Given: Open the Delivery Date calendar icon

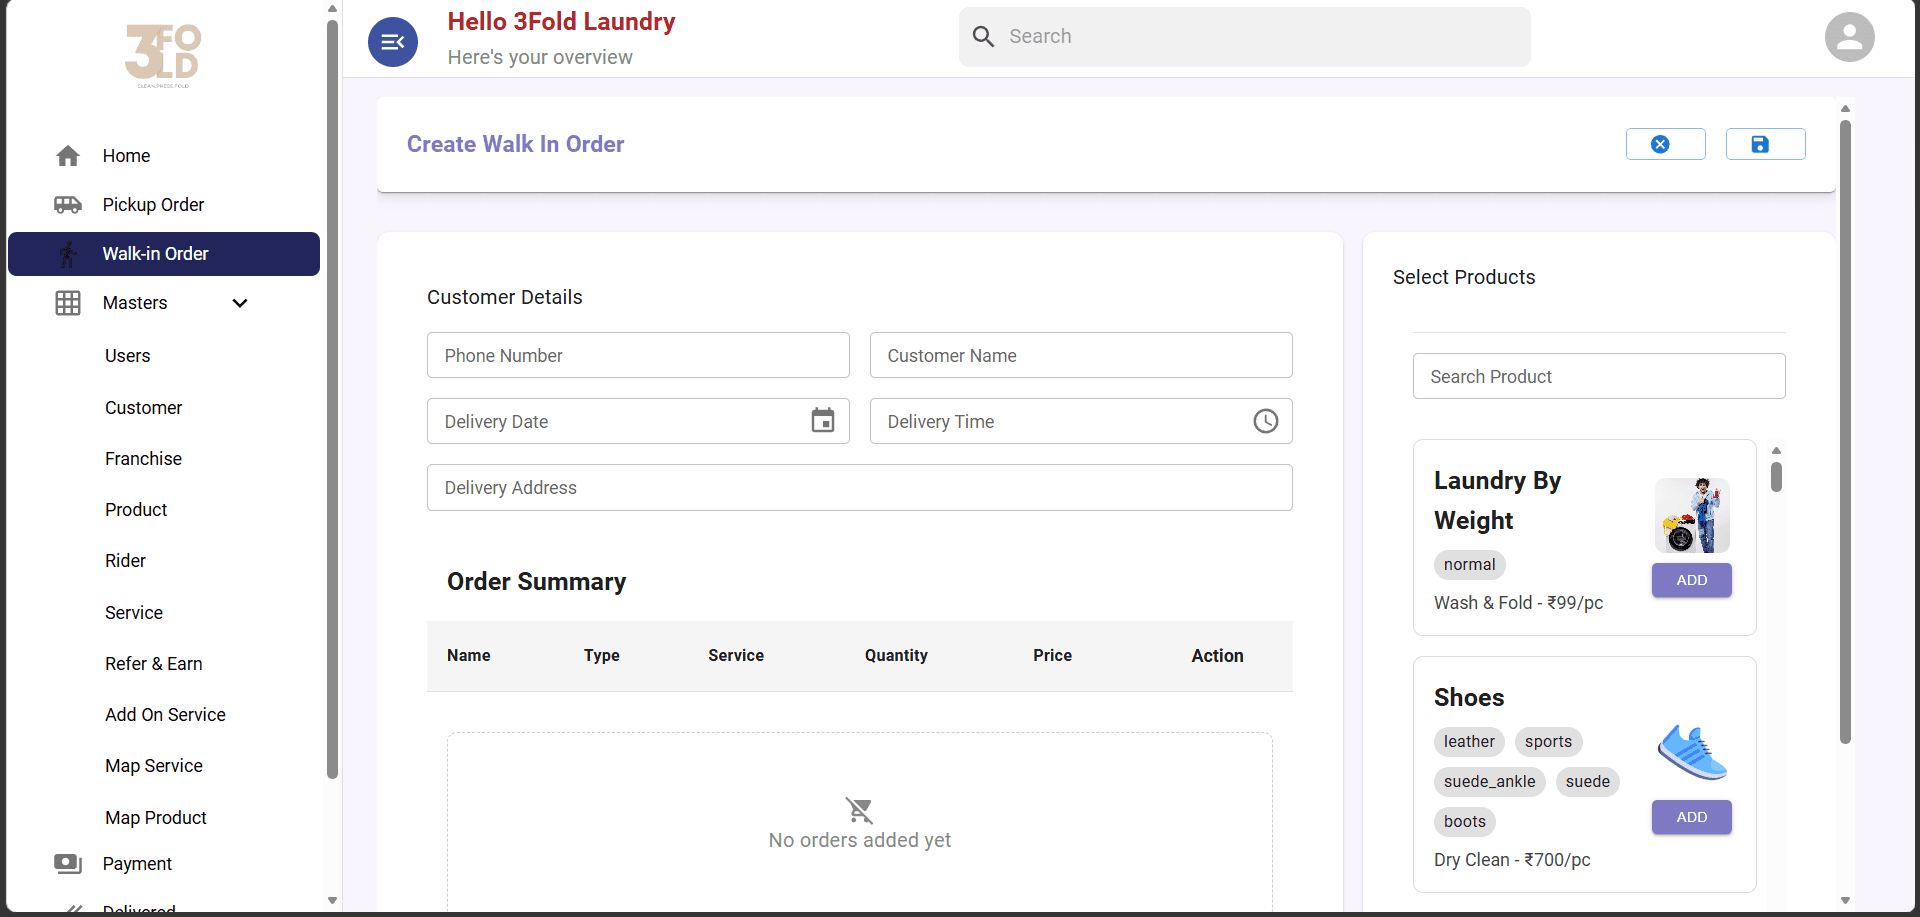Looking at the screenshot, I should (822, 421).
